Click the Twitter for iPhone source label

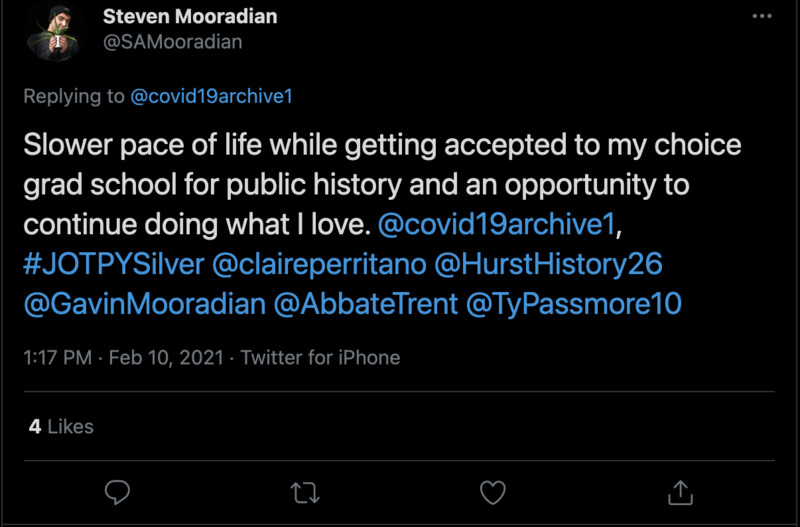click(320, 357)
